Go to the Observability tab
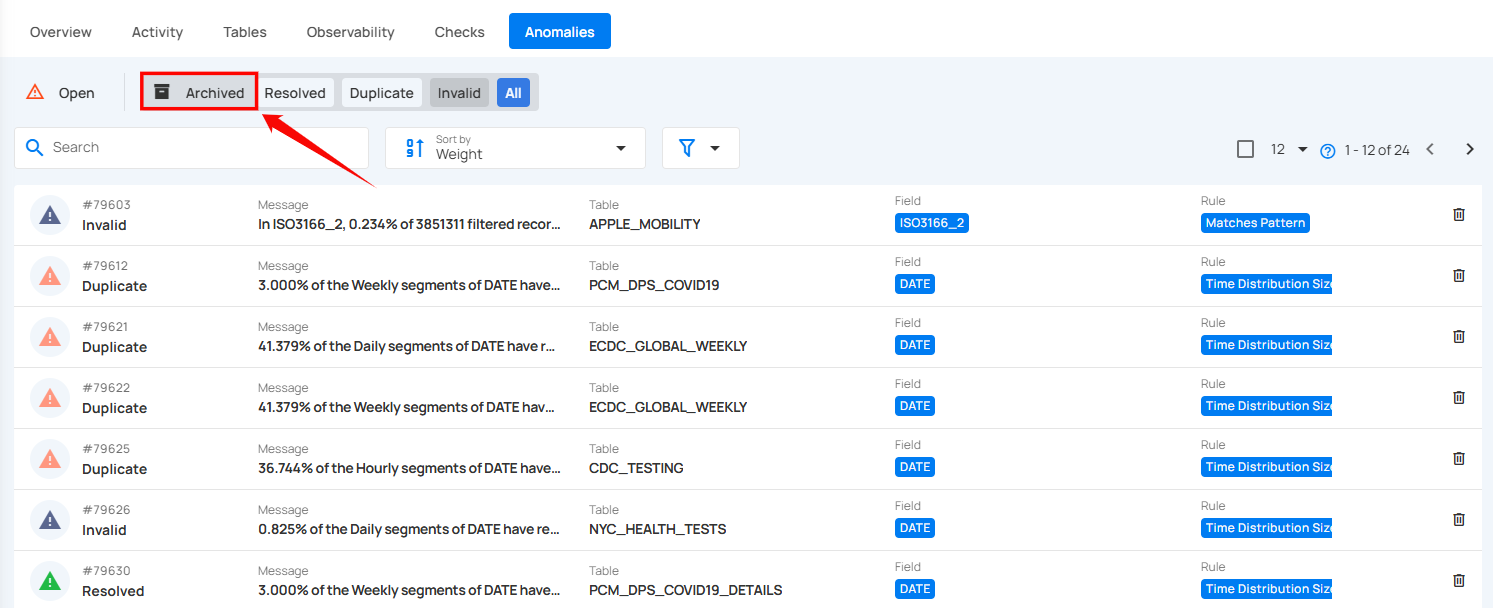The image size is (1493, 608). pos(350,32)
